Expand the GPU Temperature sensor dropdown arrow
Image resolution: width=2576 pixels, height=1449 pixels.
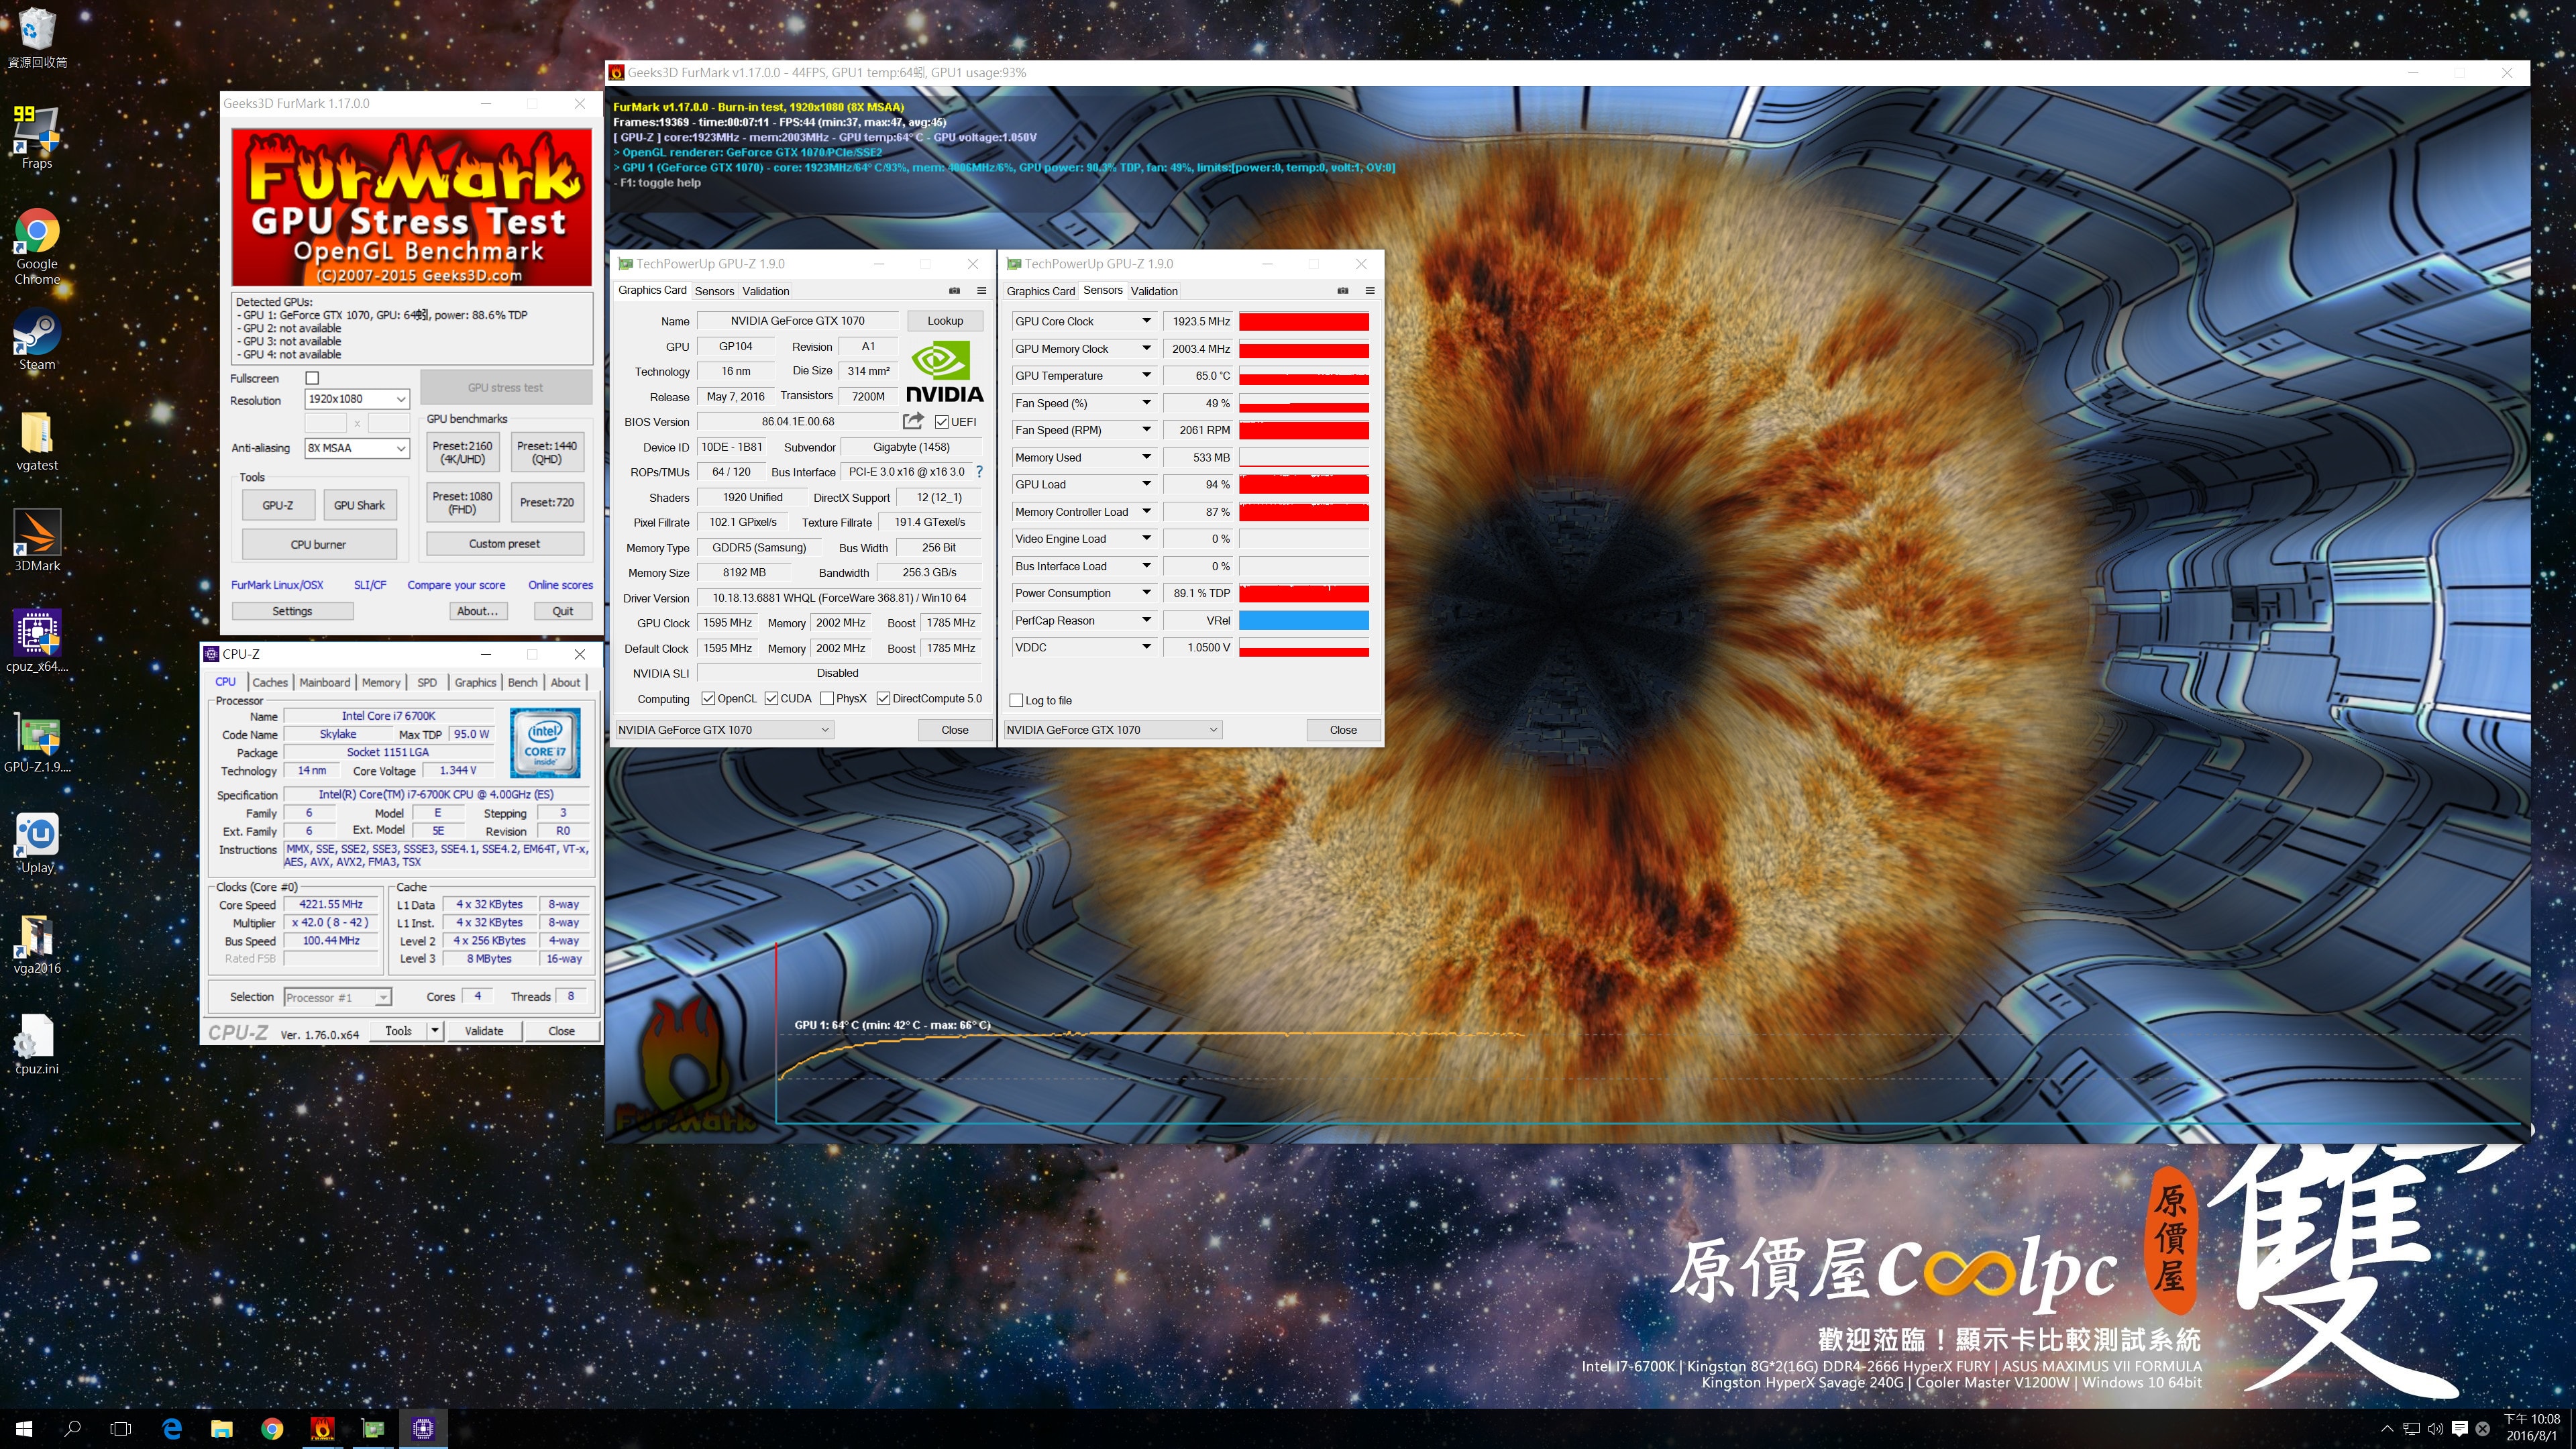1146,375
